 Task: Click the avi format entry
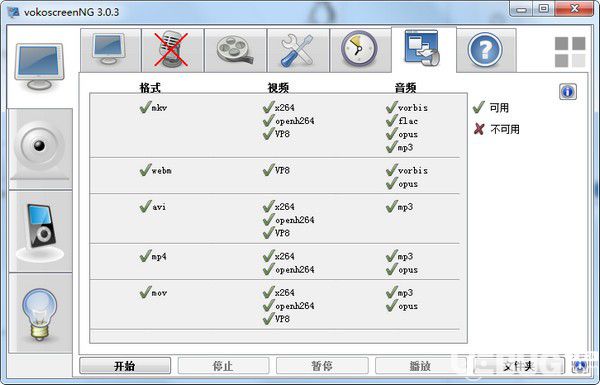coord(153,207)
